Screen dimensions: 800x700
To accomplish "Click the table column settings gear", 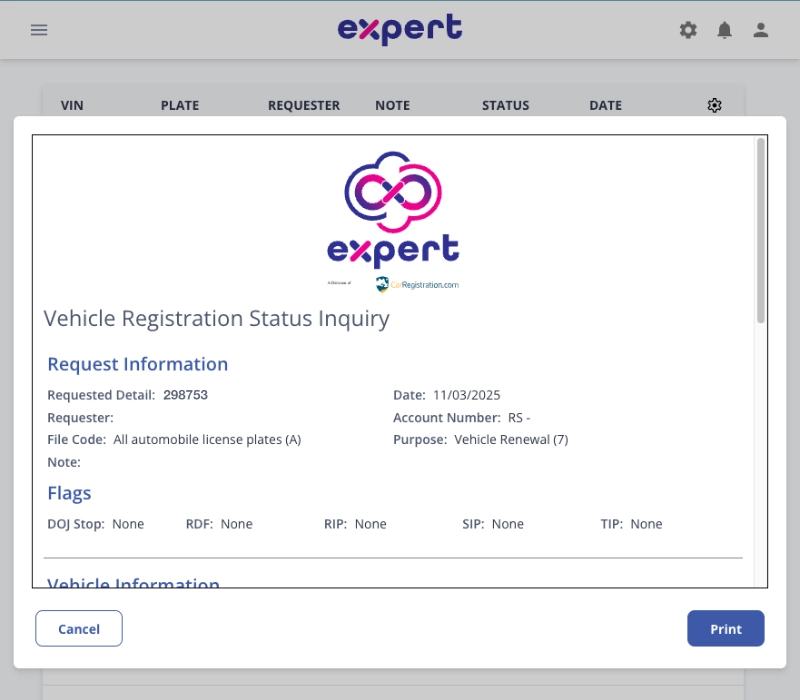I will pyautogui.click(x=714, y=105).
